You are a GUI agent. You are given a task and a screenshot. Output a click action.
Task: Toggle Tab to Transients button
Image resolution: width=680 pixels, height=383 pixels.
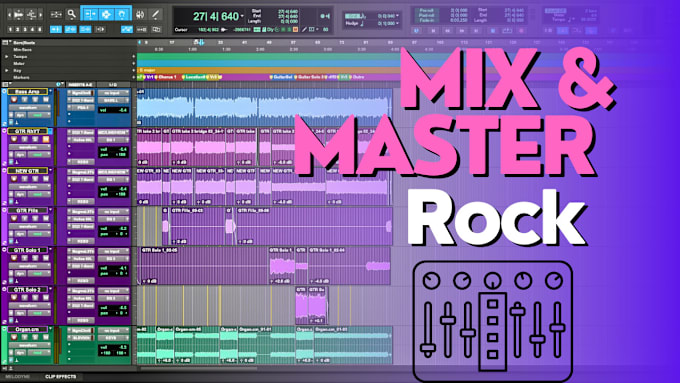click(56, 29)
